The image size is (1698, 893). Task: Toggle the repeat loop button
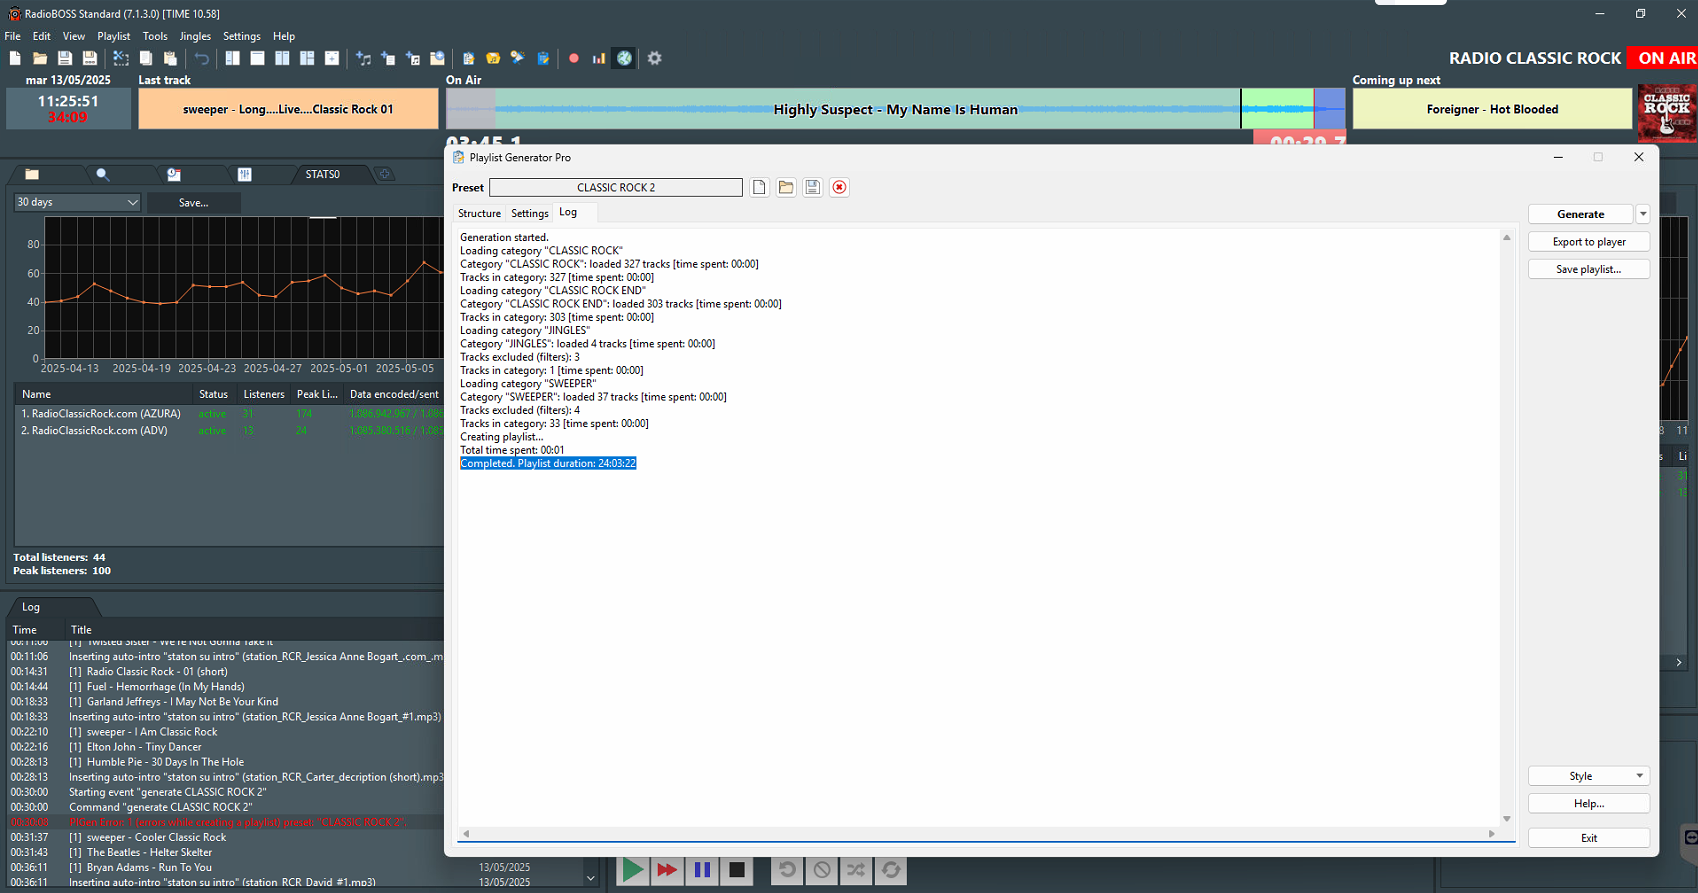point(891,870)
